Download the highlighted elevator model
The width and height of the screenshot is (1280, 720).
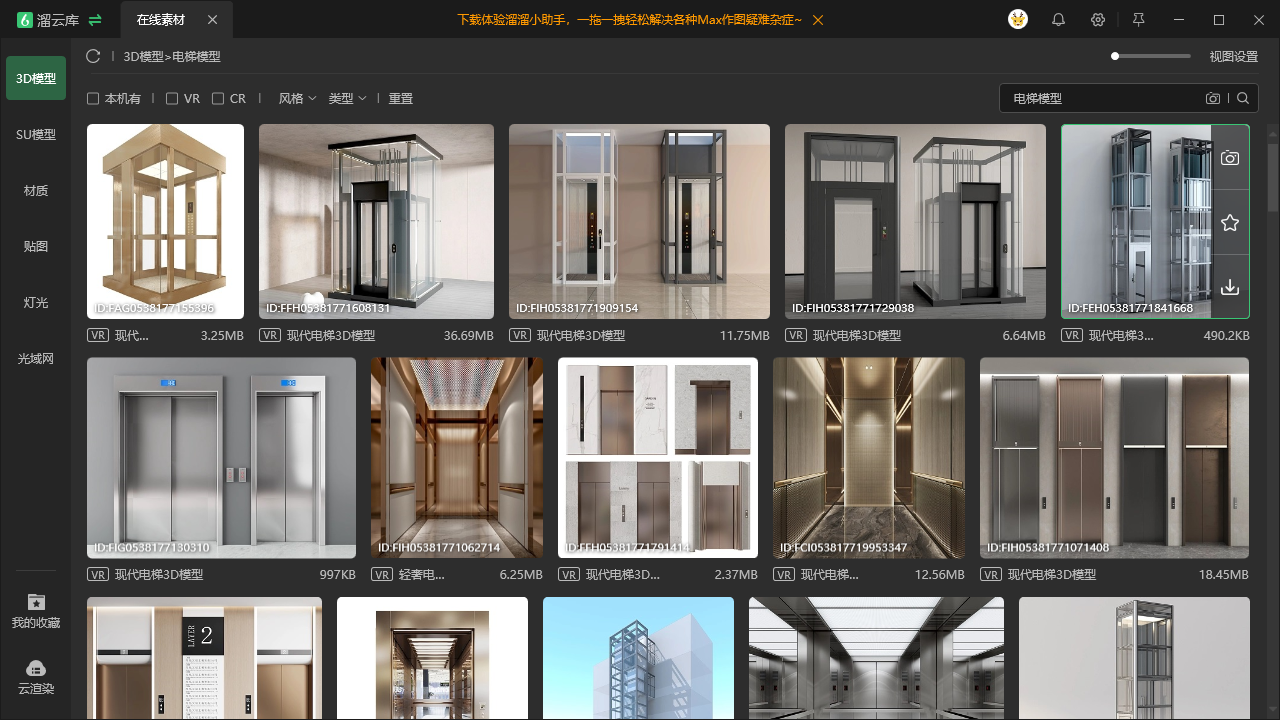click(1230, 287)
